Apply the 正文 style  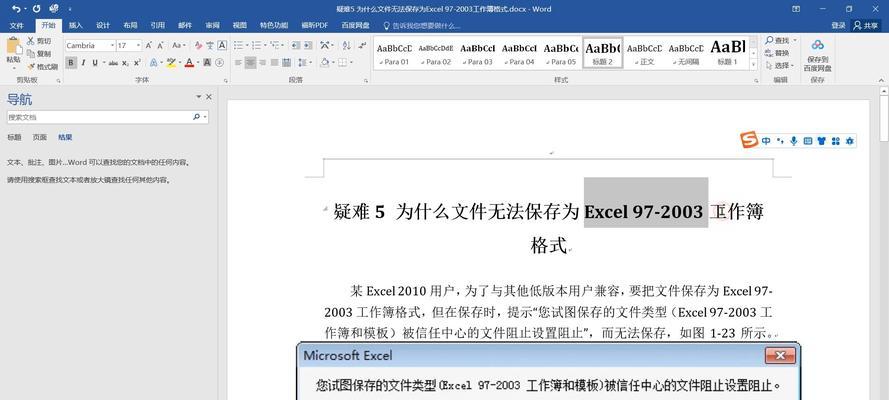644,53
